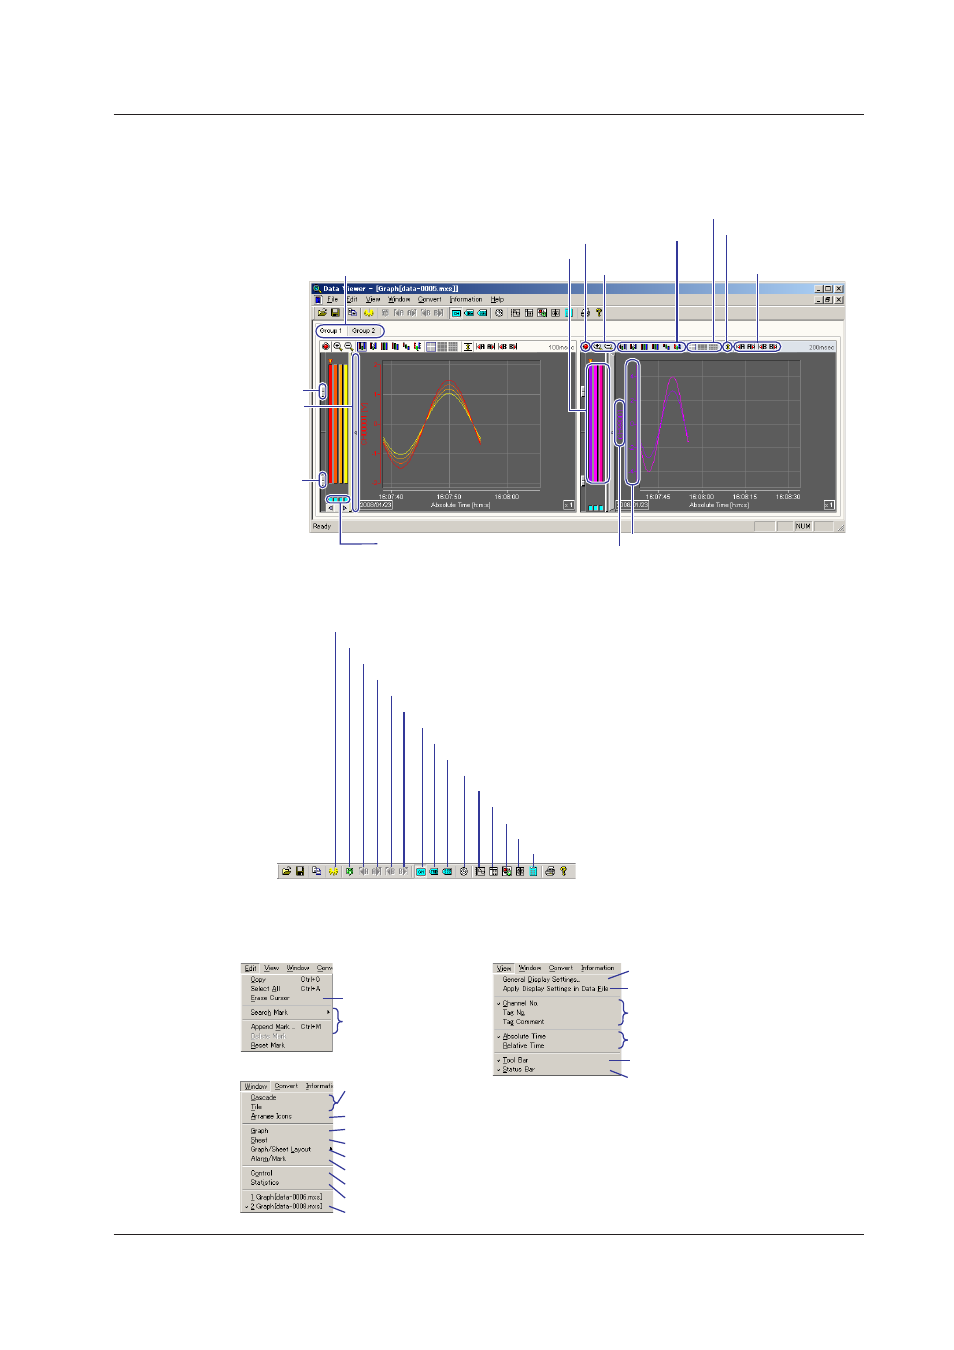Screen dimensions: 954x1350
Task: Click multicolored alarm/mark window icon in enlarged toolbar
Action: coord(507,871)
